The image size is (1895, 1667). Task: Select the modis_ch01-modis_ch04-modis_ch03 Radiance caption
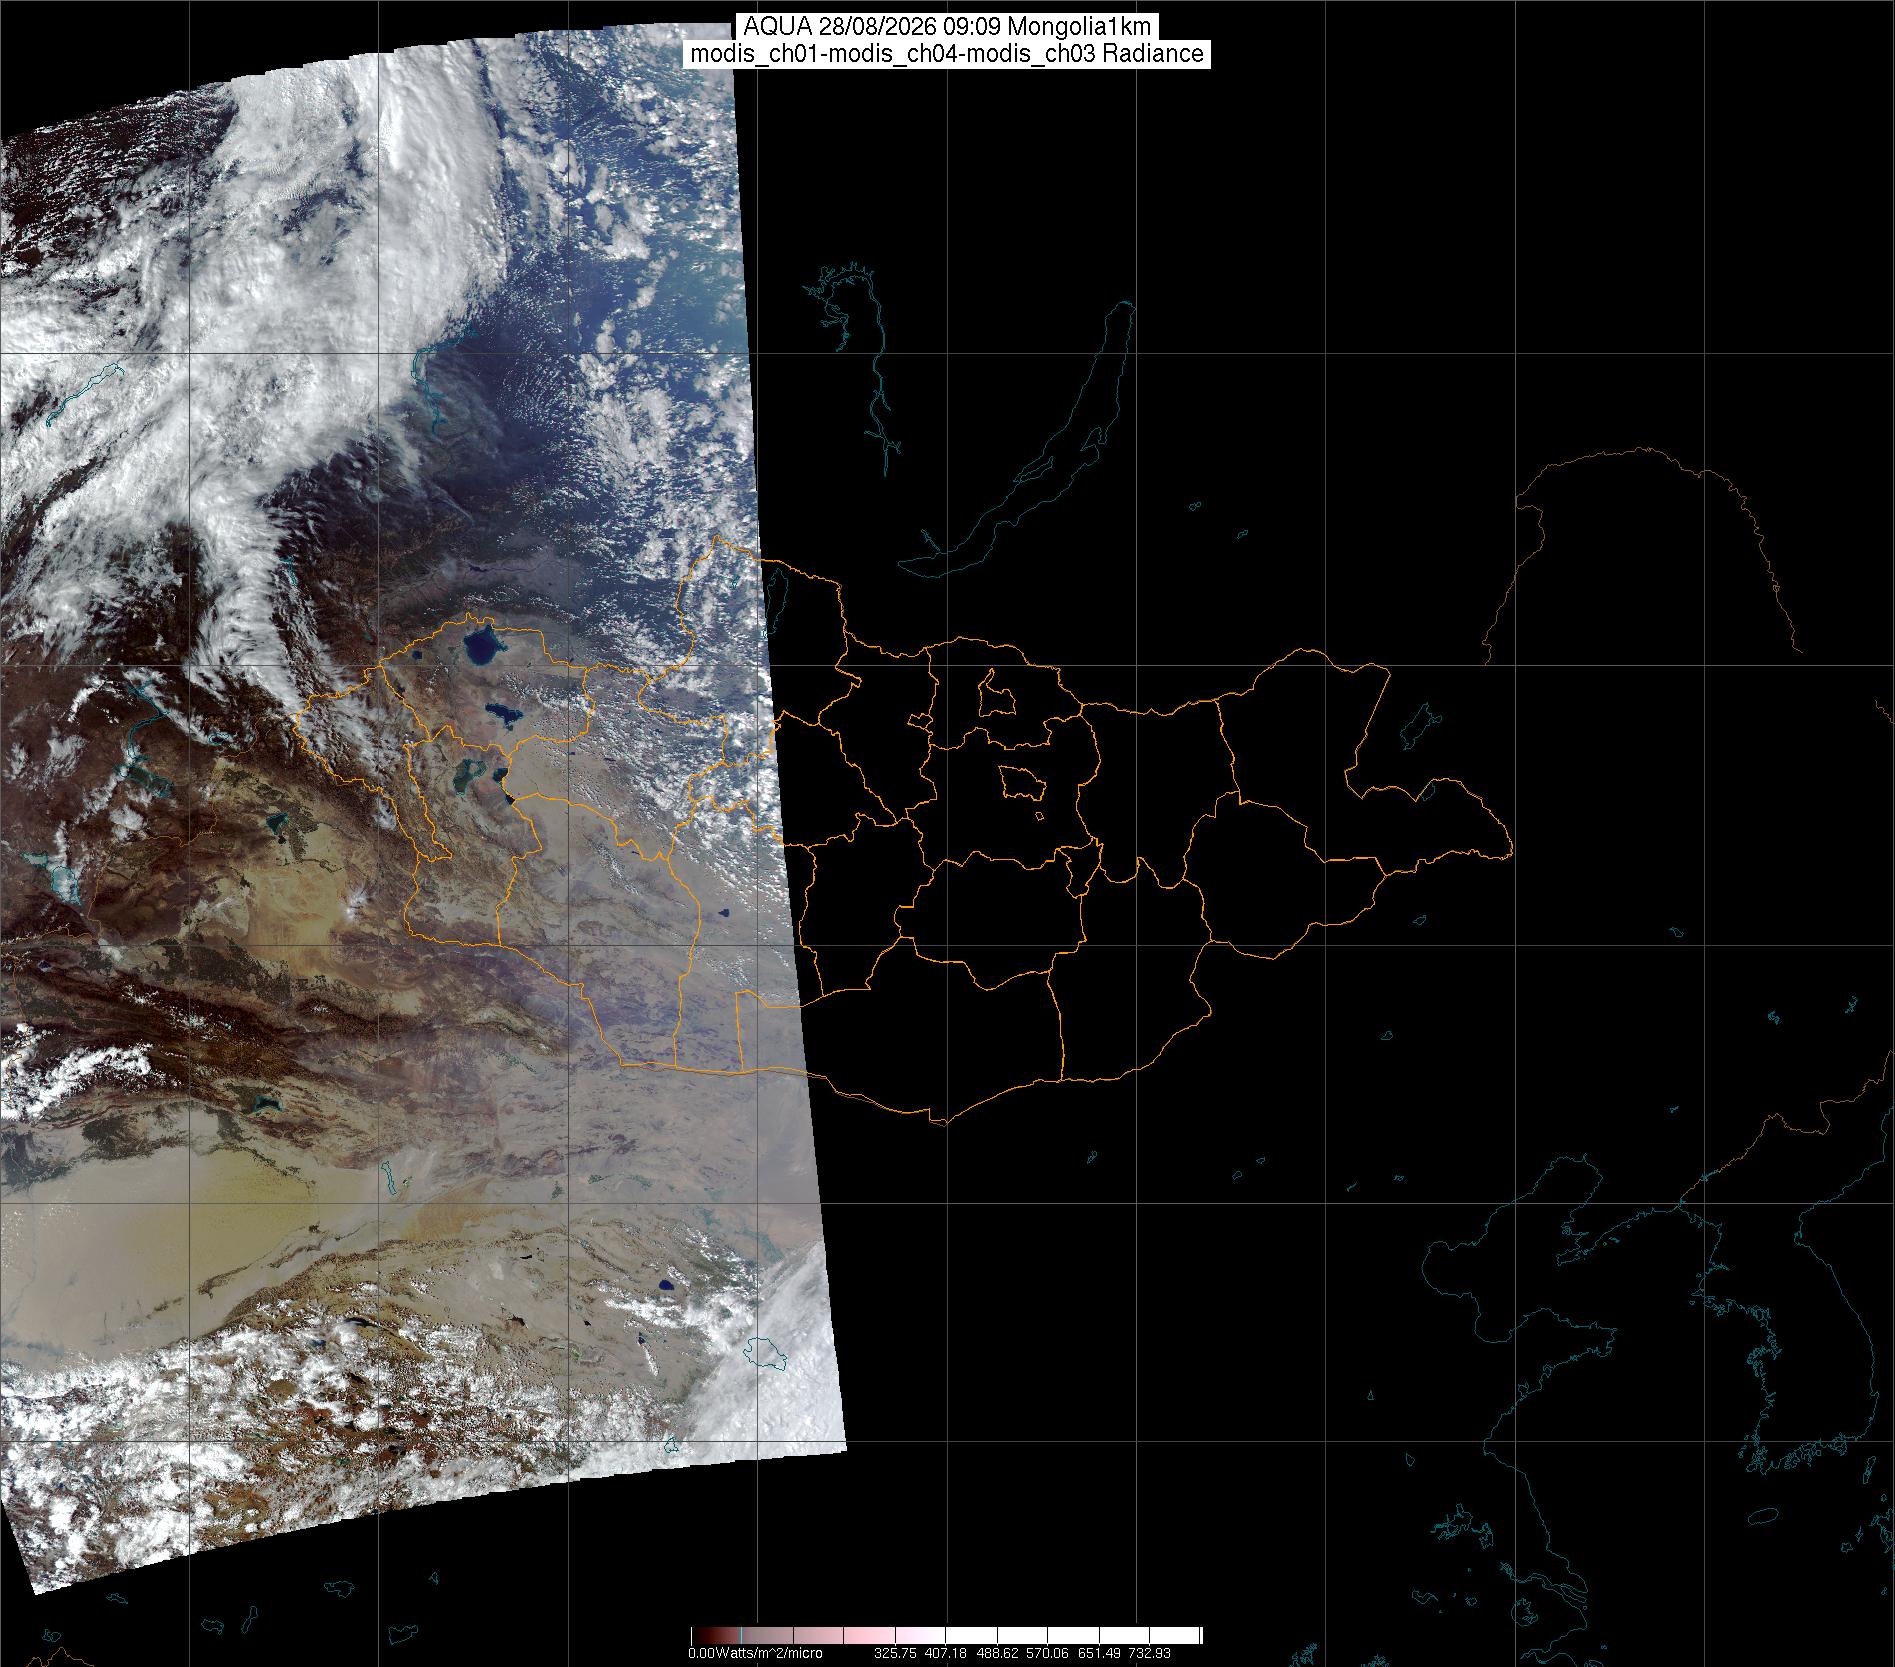947,54
